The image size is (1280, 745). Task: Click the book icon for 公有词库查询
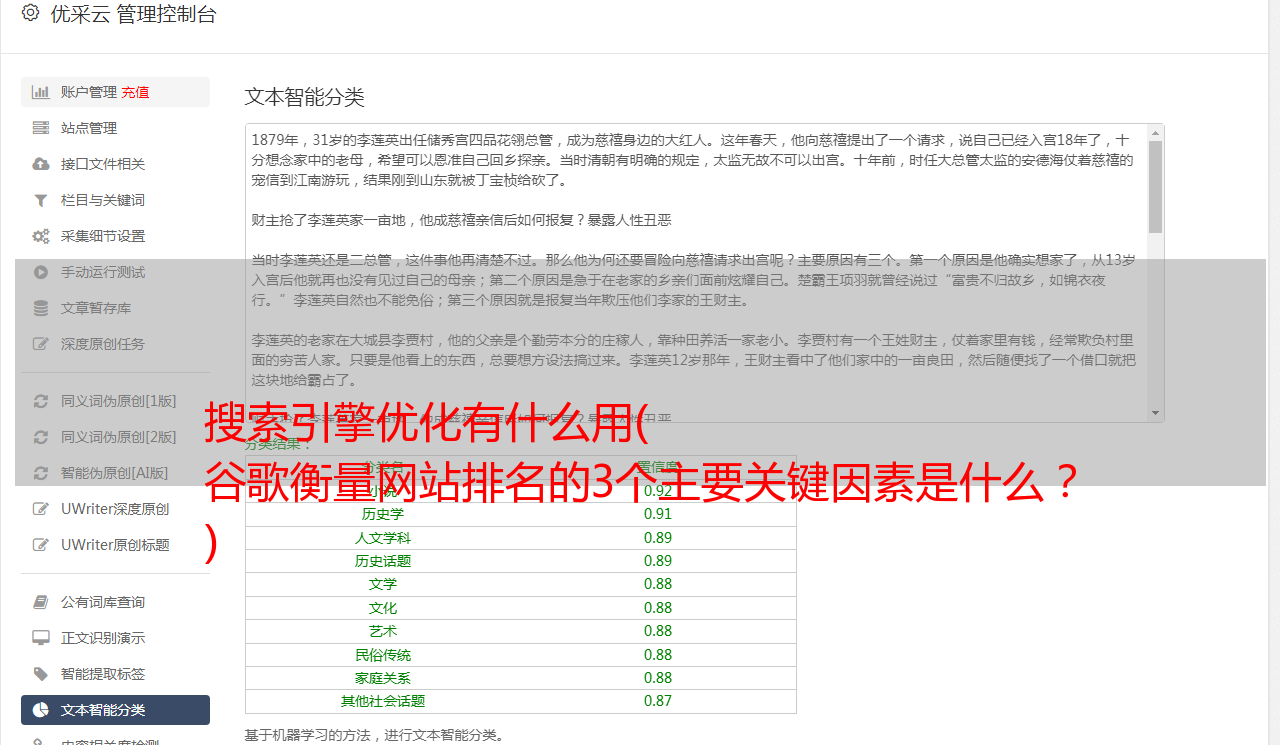point(41,602)
